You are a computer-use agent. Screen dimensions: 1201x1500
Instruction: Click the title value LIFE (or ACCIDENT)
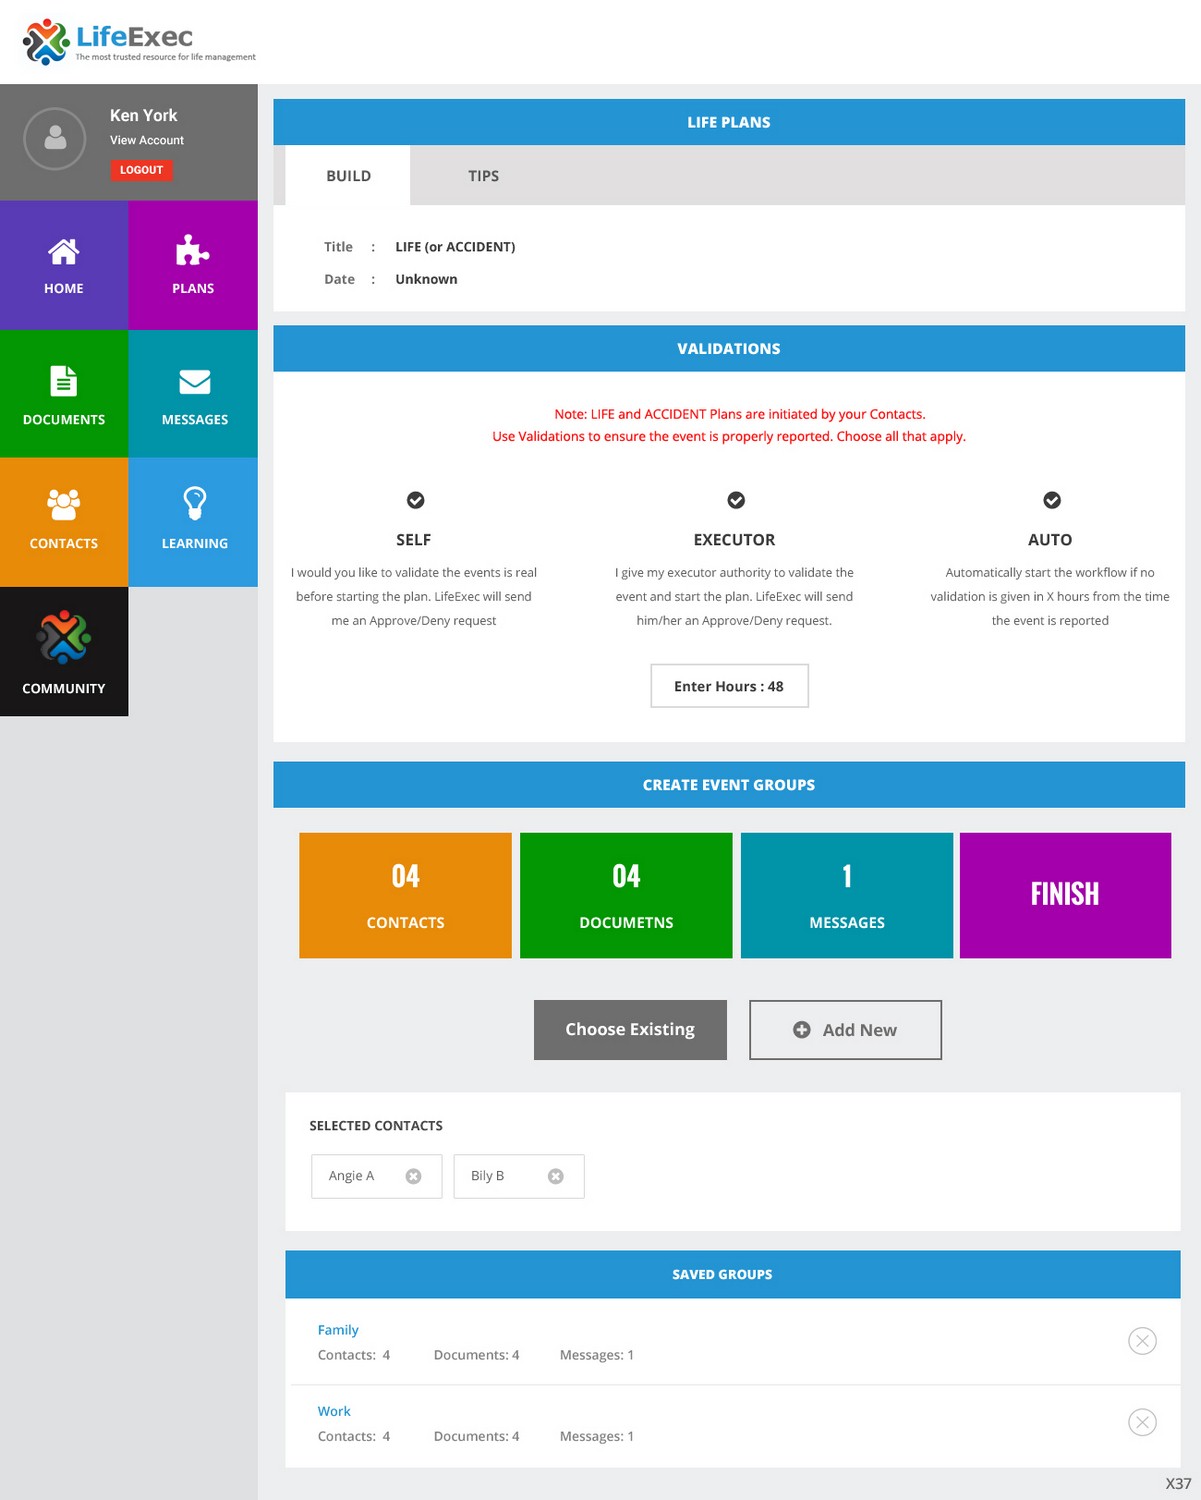[455, 247]
